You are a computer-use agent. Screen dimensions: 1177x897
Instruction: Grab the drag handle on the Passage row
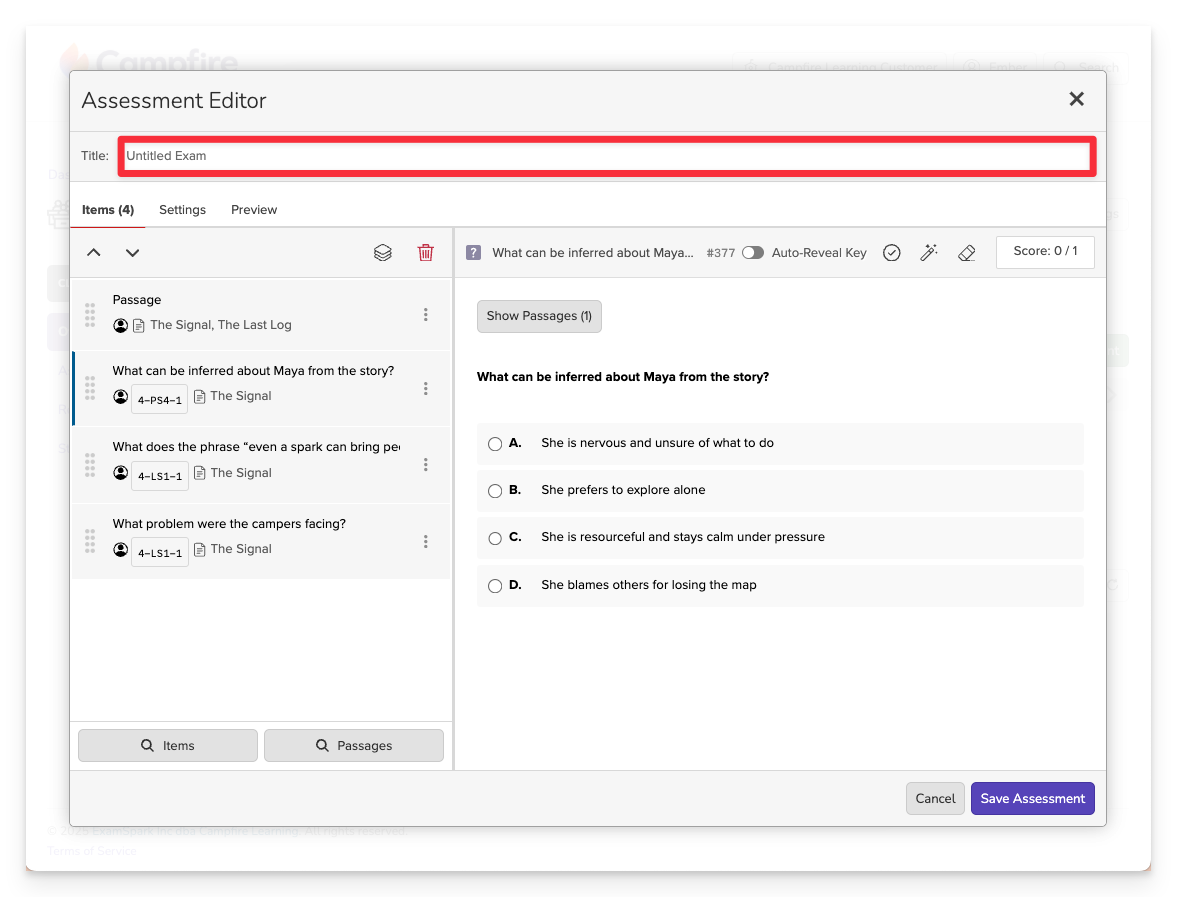(90, 314)
